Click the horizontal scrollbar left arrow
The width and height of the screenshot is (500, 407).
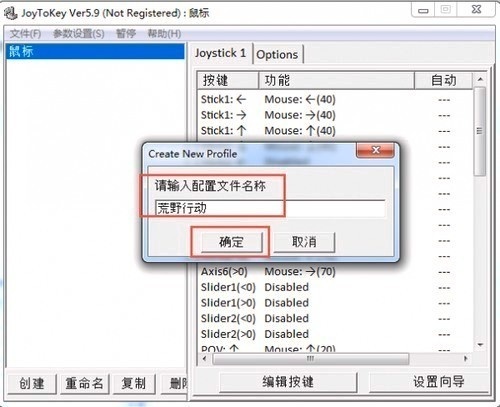(x=205, y=359)
